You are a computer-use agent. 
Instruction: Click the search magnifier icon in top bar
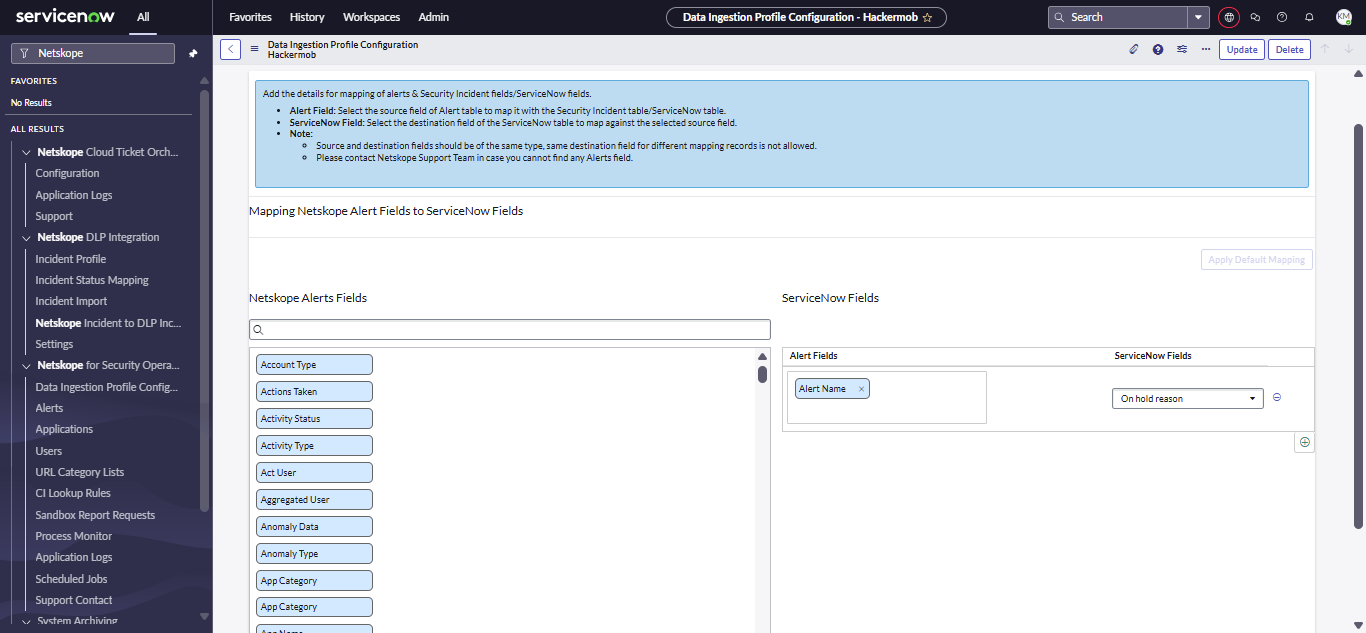click(x=1060, y=17)
